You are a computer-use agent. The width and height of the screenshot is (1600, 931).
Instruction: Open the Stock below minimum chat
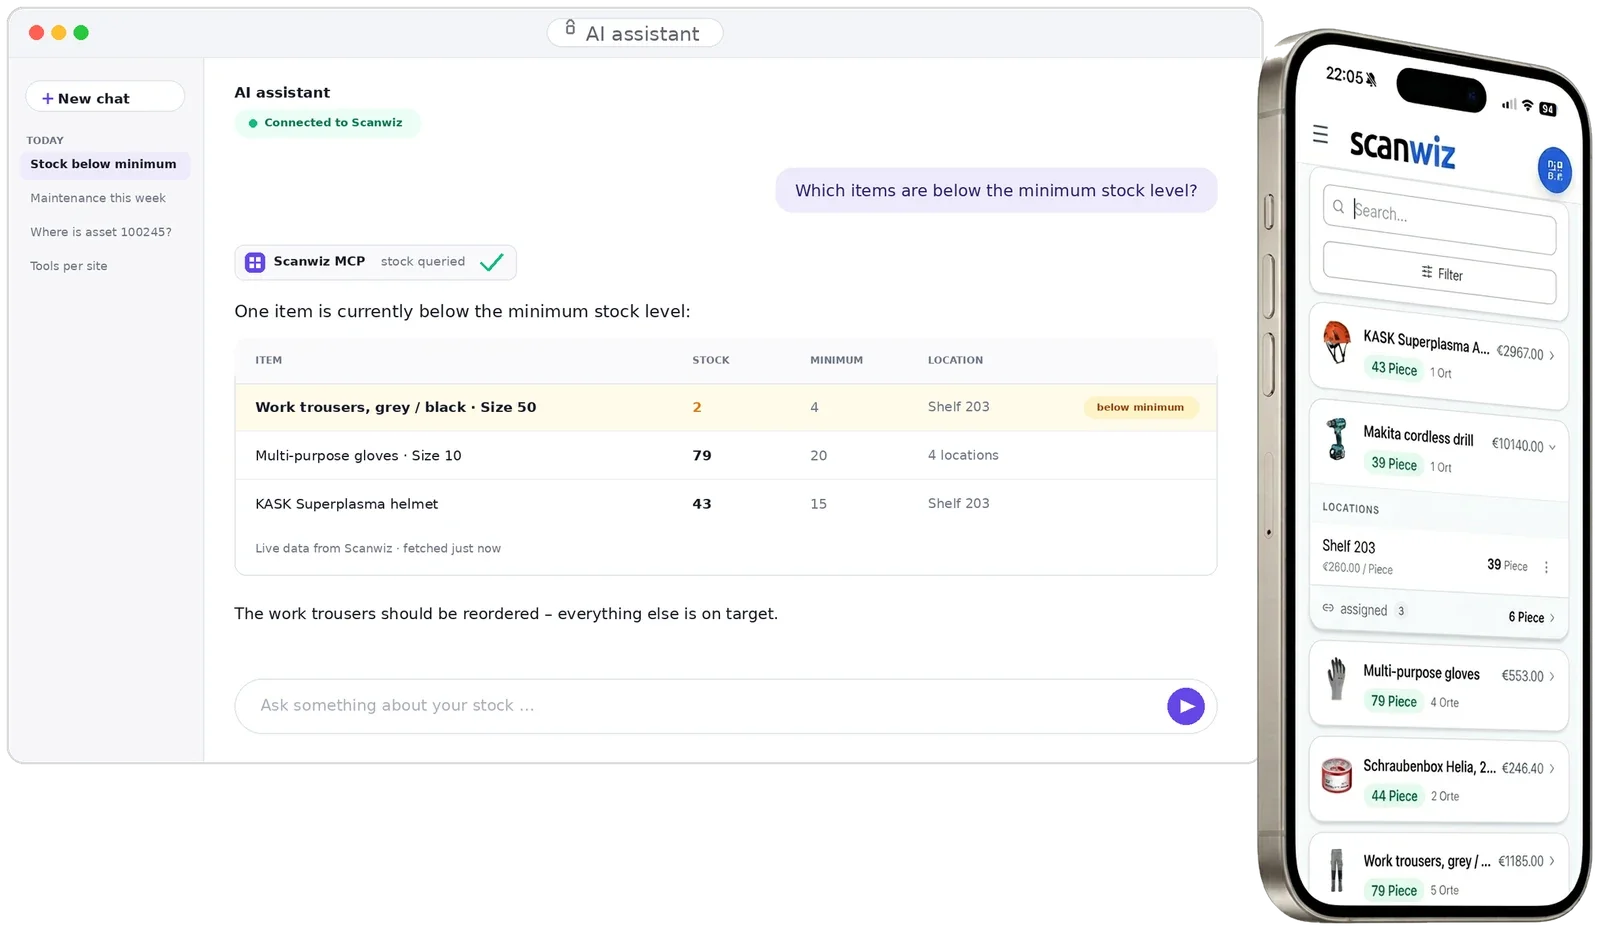coord(105,164)
